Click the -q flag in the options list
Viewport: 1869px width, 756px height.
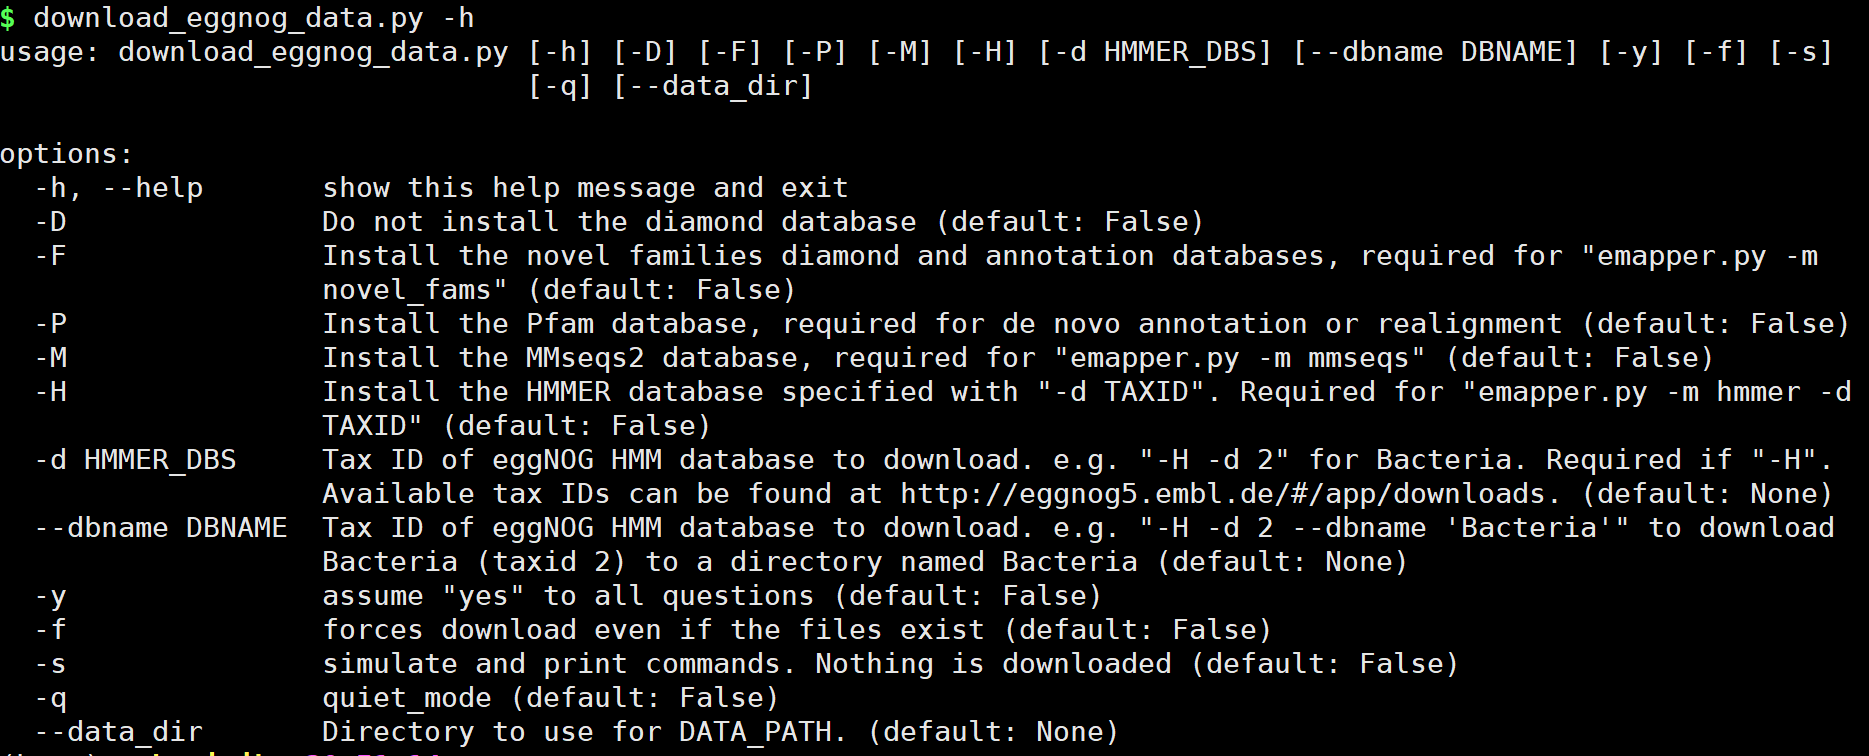click(51, 698)
